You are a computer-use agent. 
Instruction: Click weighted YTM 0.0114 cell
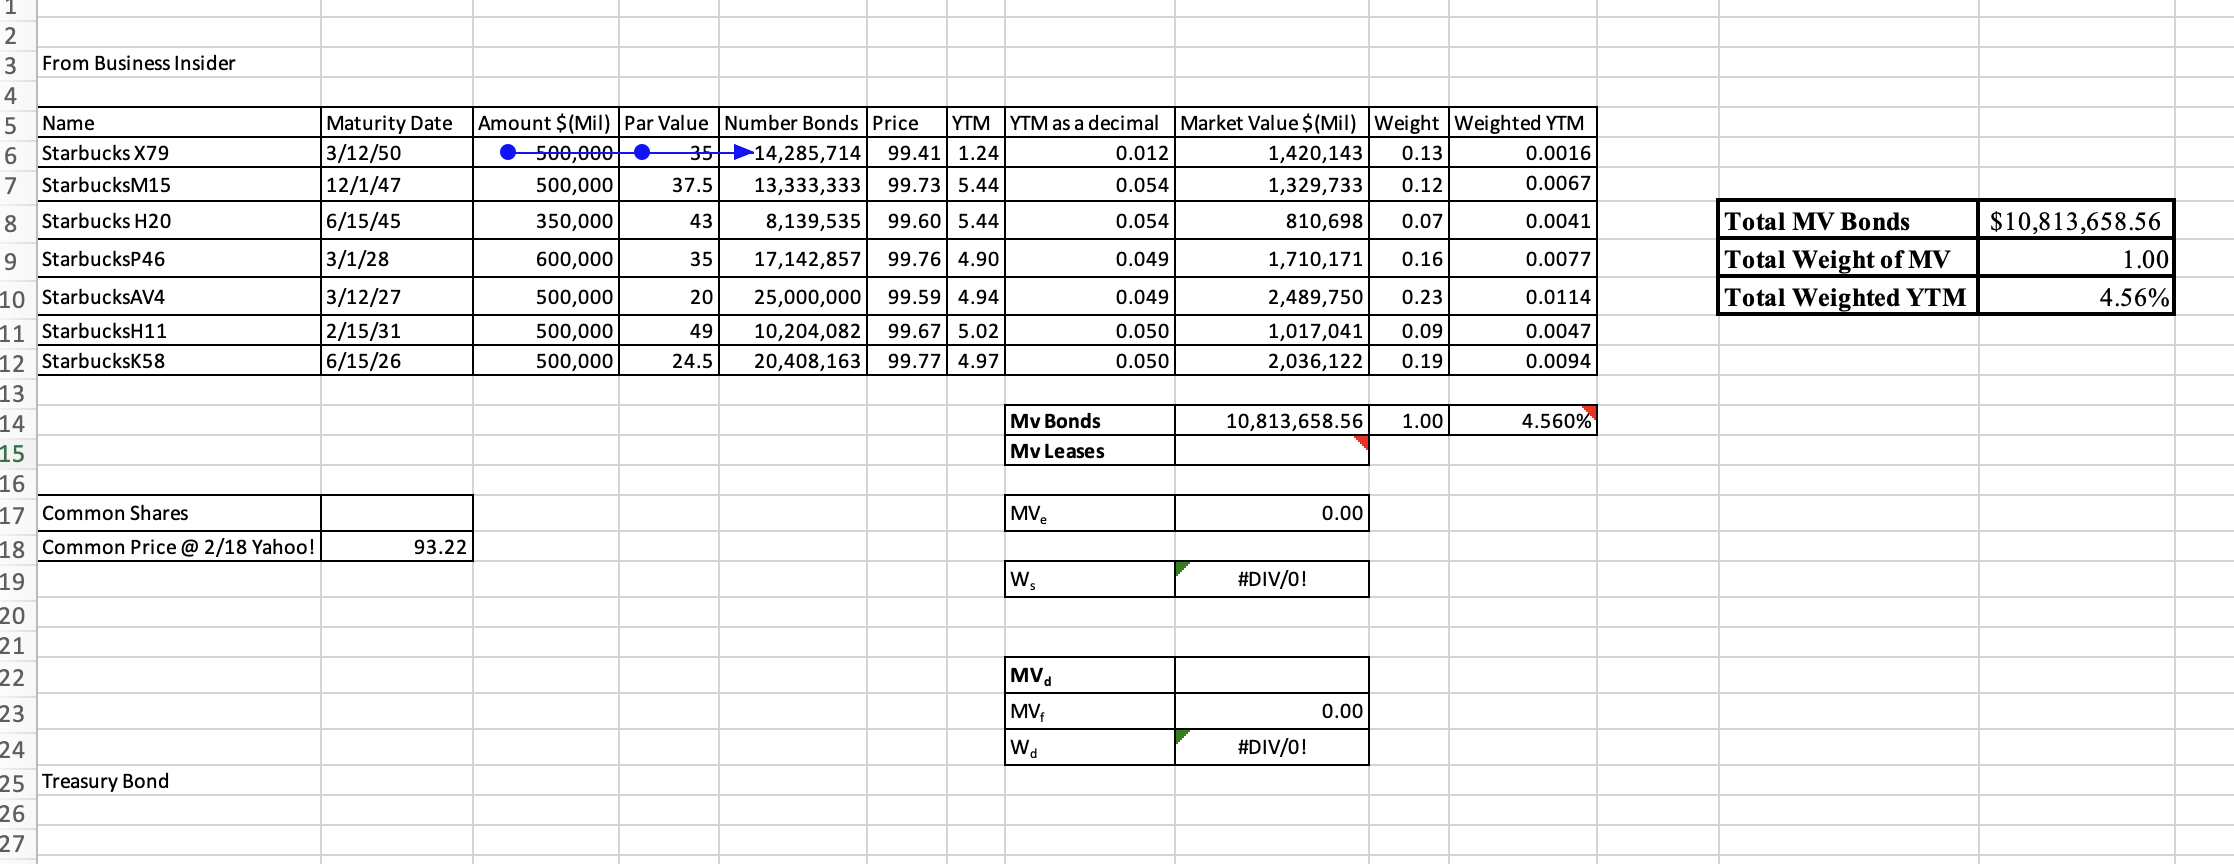(x=1523, y=297)
